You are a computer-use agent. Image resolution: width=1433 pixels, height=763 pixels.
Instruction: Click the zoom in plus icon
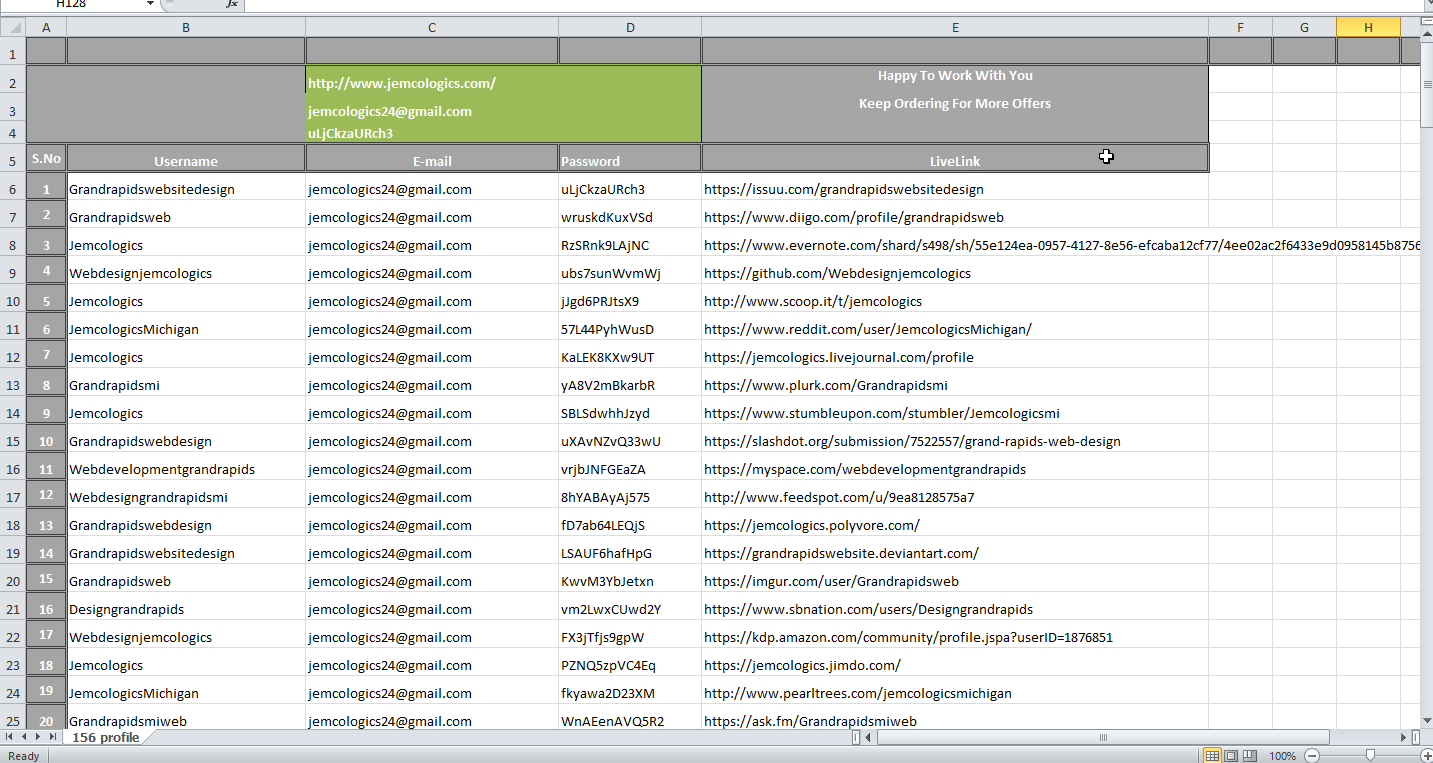point(1427,756)
